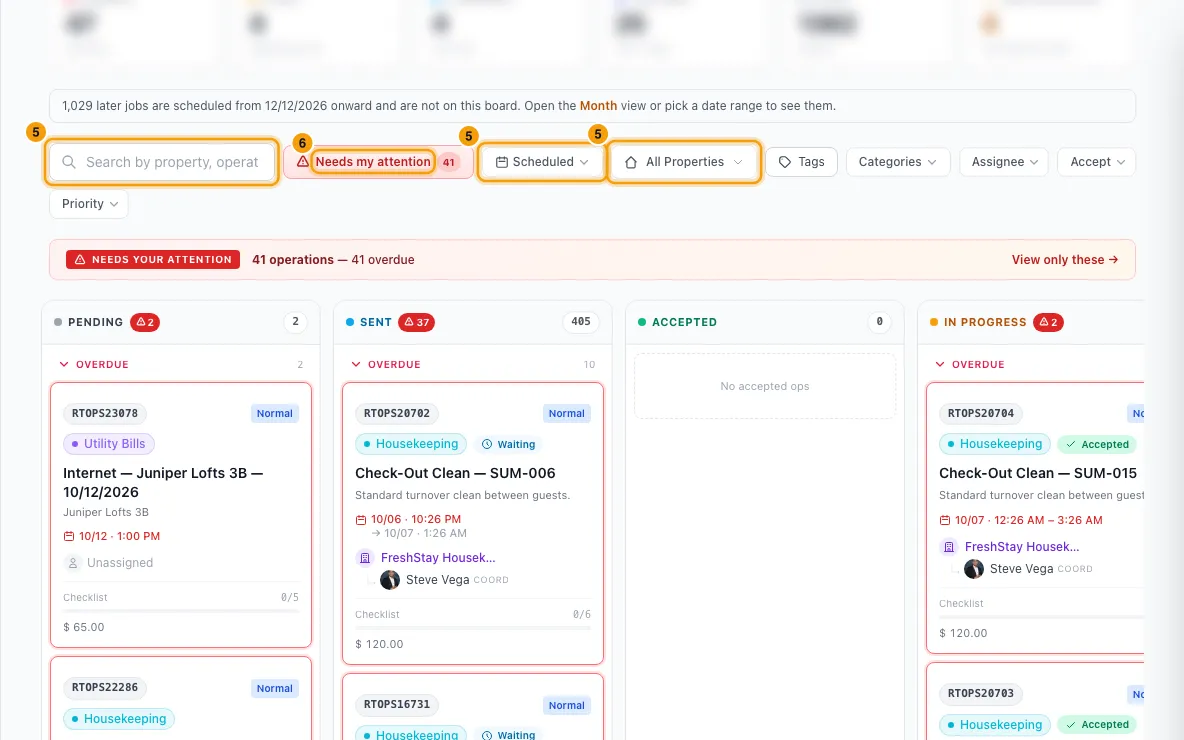Click the magnifier icon in search box
This screenshot has height=740, width=1184.
click(69, 162)
